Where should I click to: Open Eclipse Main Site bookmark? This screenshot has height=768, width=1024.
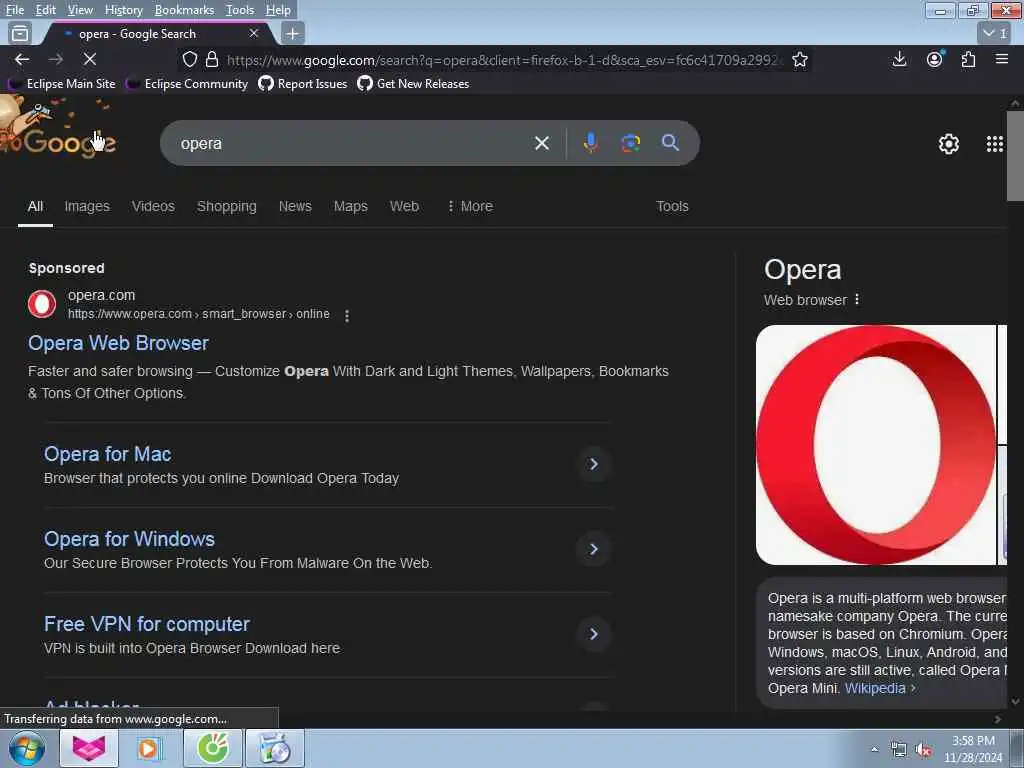[63, 84]
